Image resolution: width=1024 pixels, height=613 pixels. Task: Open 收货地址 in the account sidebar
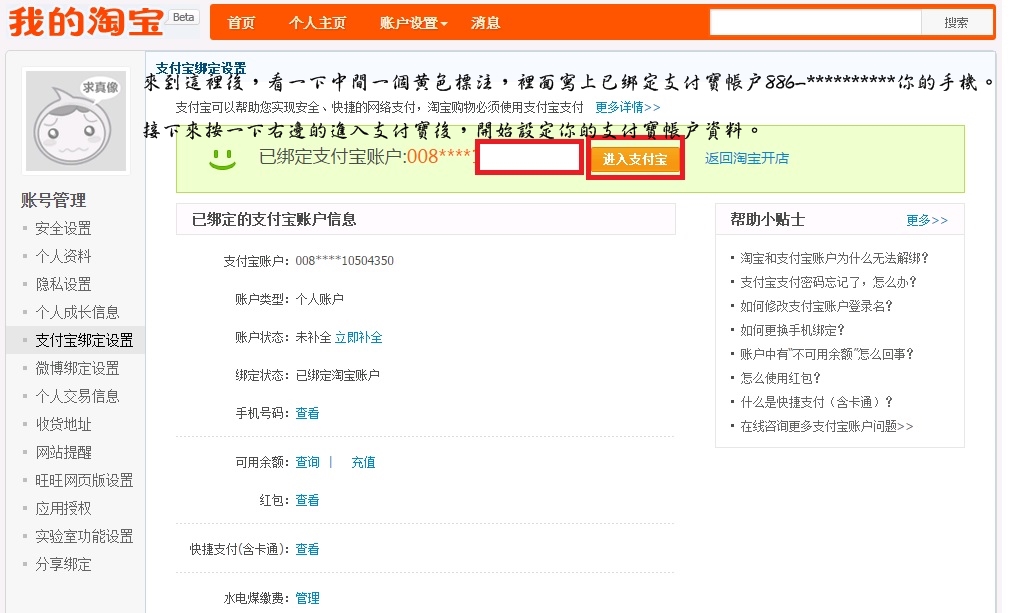(x=63, y=424)
